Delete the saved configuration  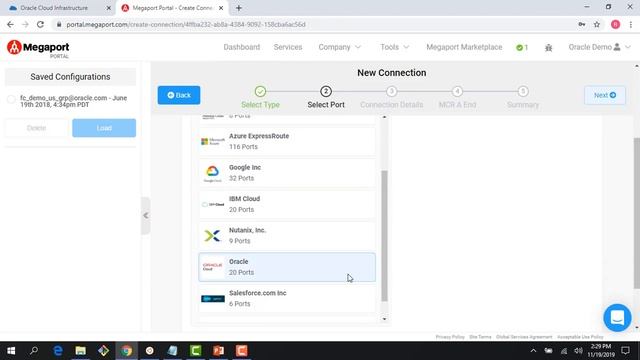tap(36, 128)
